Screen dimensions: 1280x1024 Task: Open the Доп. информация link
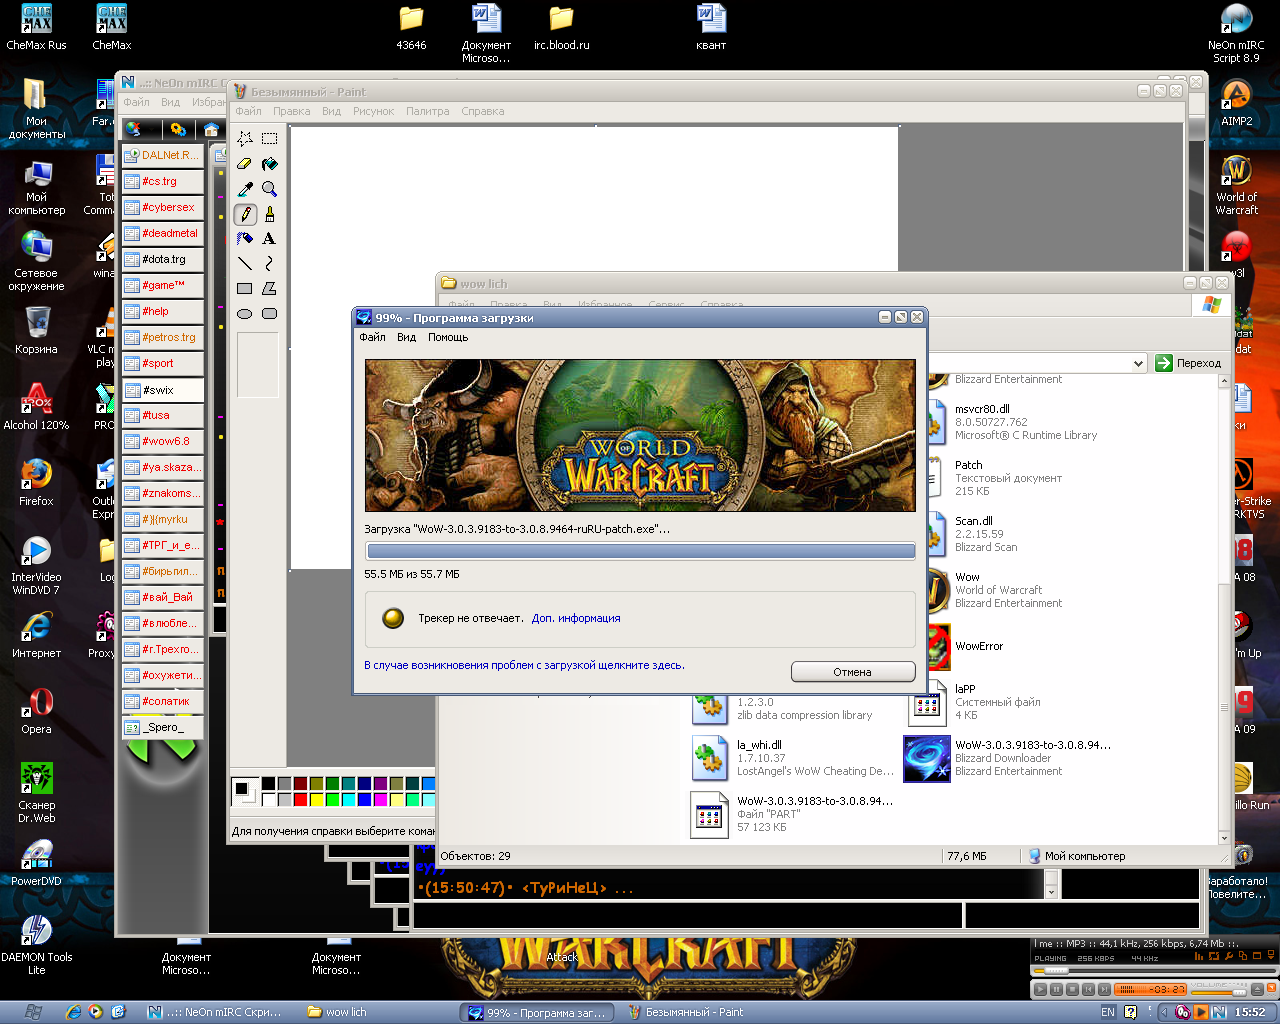[x=576, y=619]
